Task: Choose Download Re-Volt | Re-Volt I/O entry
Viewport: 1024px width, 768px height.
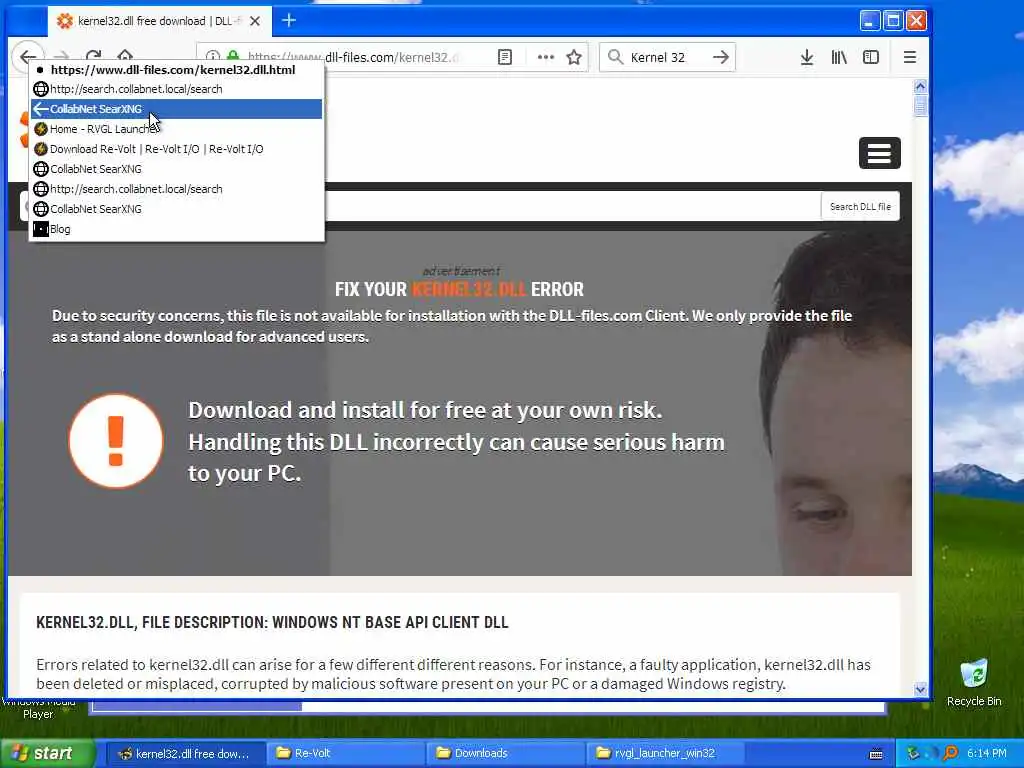Action: [177, 149]
